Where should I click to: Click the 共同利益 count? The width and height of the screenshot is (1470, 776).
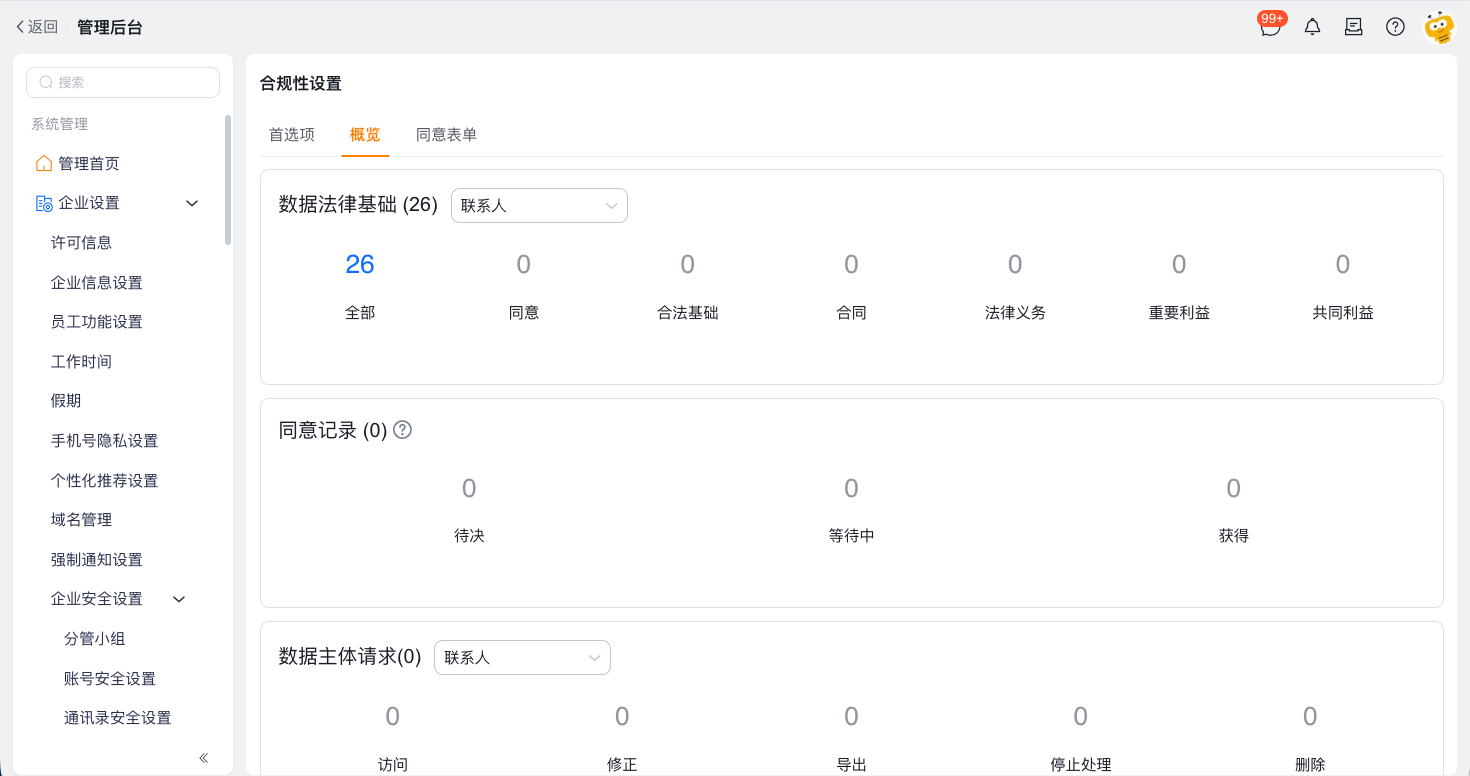click(1343, 264)
